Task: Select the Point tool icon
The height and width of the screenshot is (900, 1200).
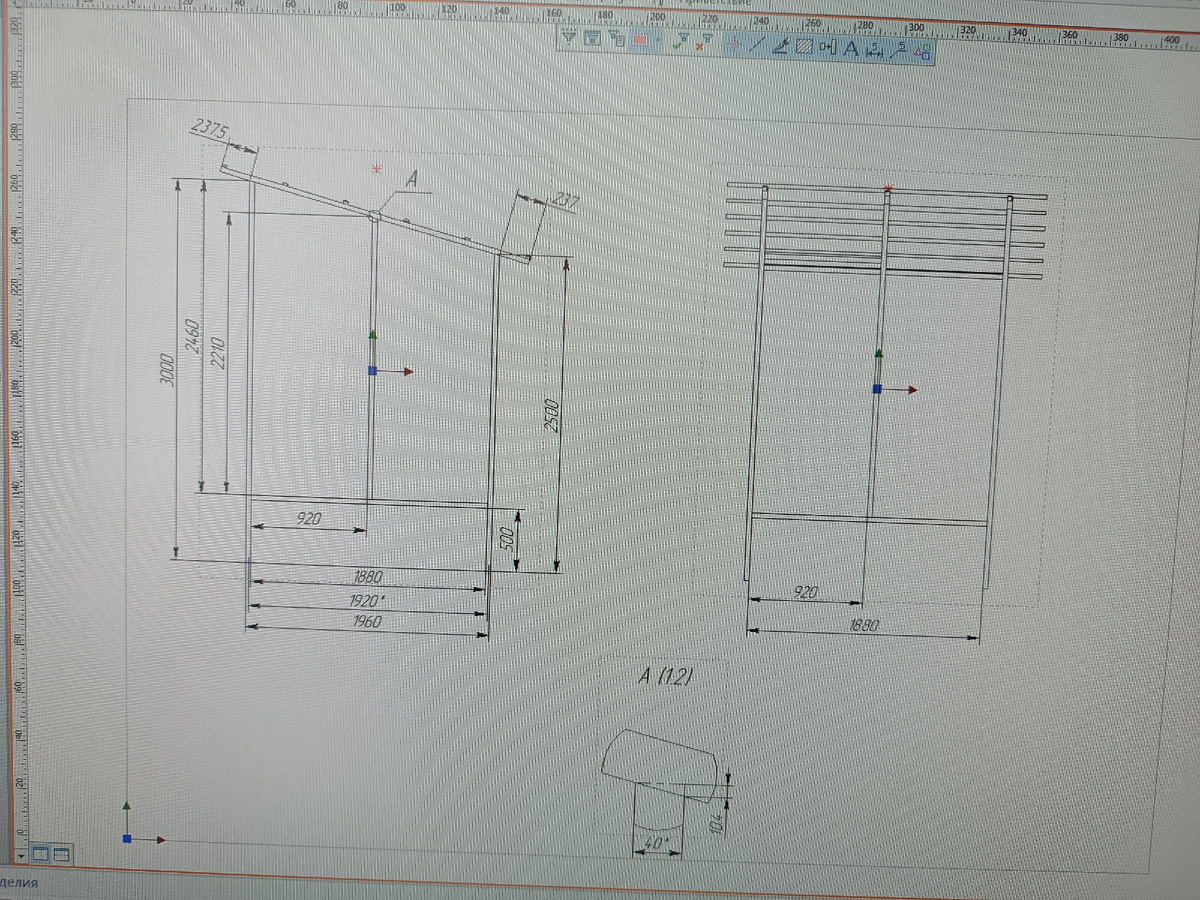Action: click(734, 43)
